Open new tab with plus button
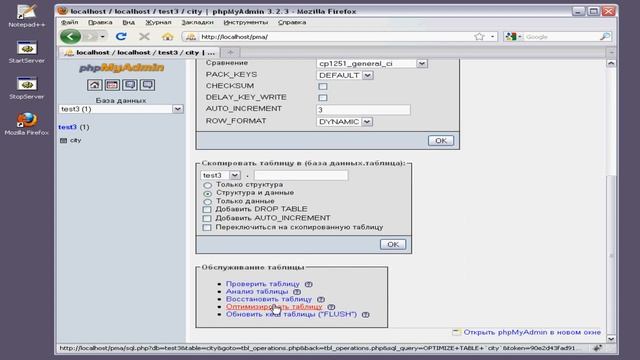 pyautogui.click(x=230, y=53)
